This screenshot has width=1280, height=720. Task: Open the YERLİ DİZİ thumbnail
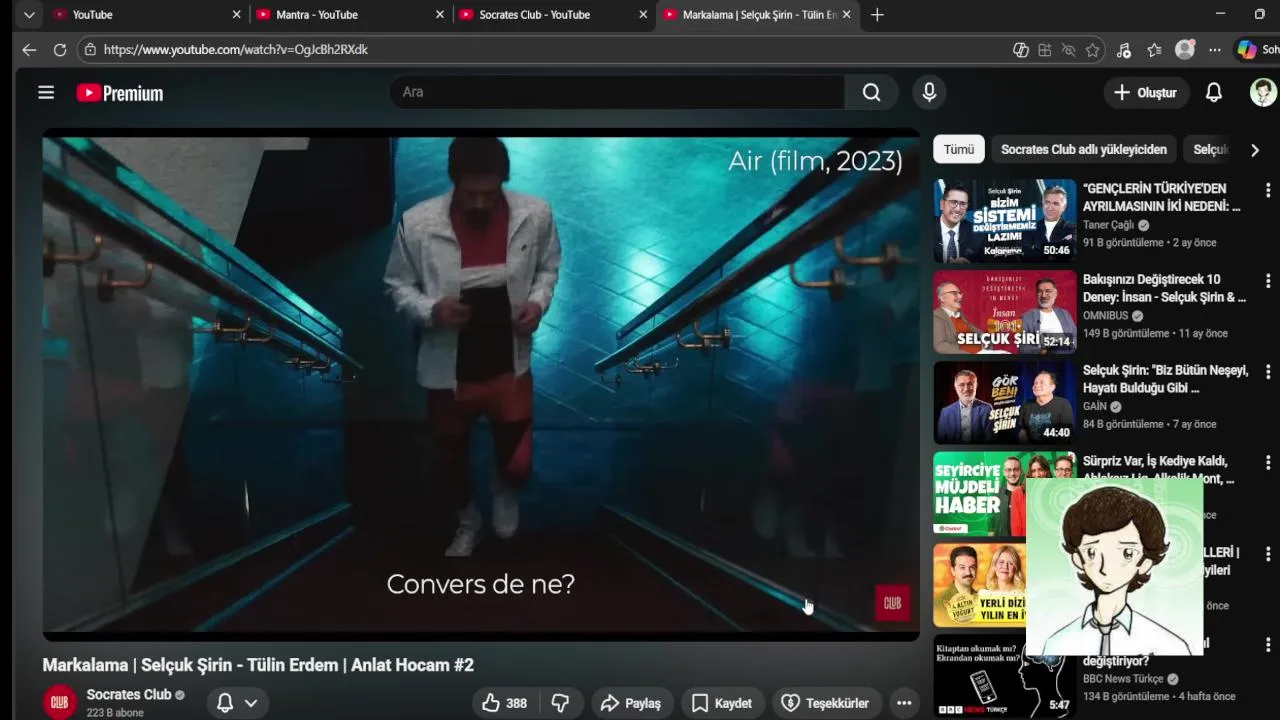980,585
